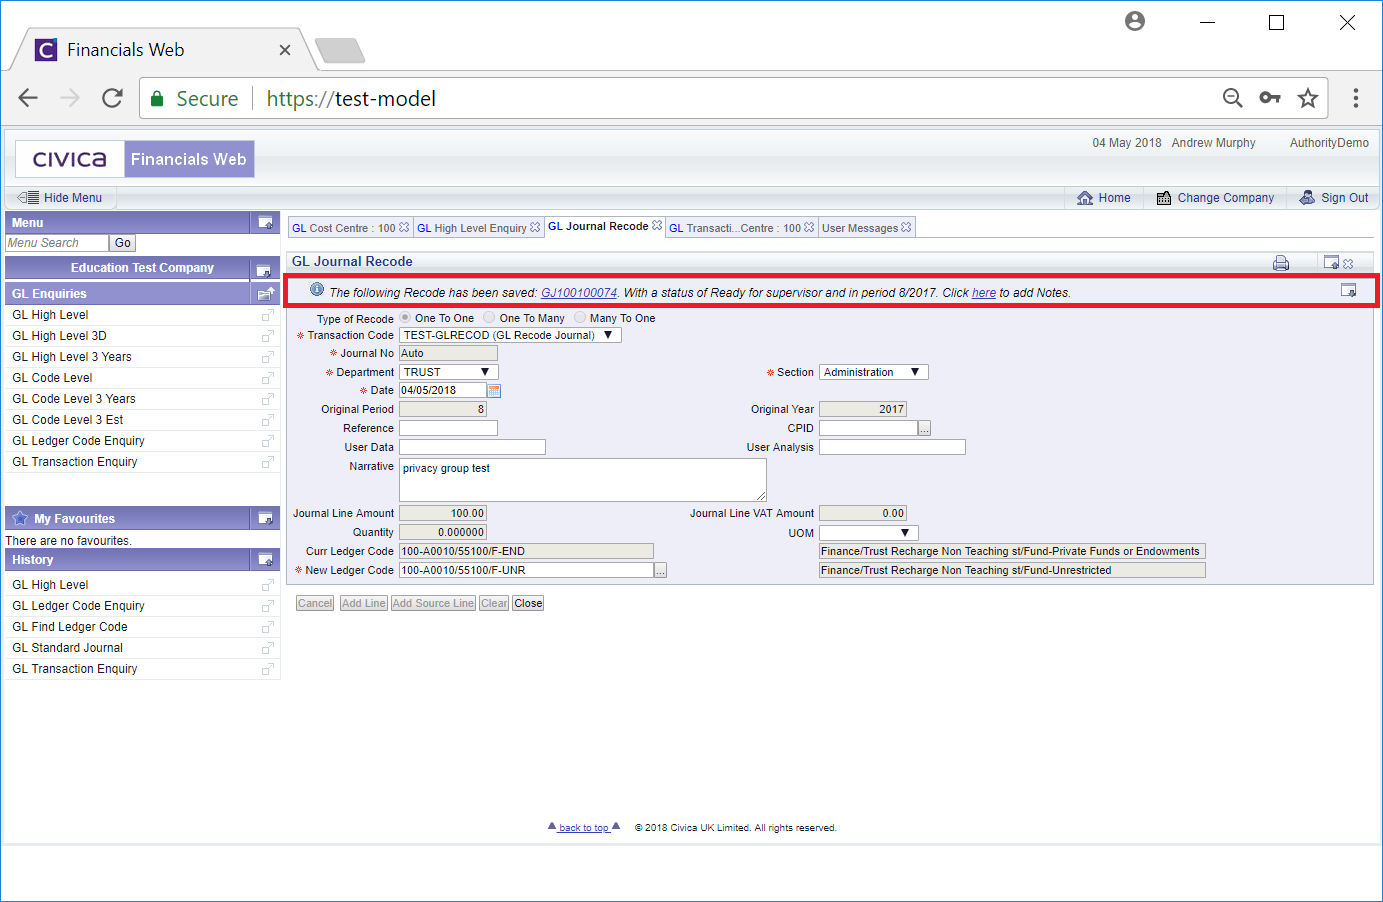Image resolution: width=1383 pixels, height=902 pixels.
Task: Open the Section dropdown
Action: point(874,372)
